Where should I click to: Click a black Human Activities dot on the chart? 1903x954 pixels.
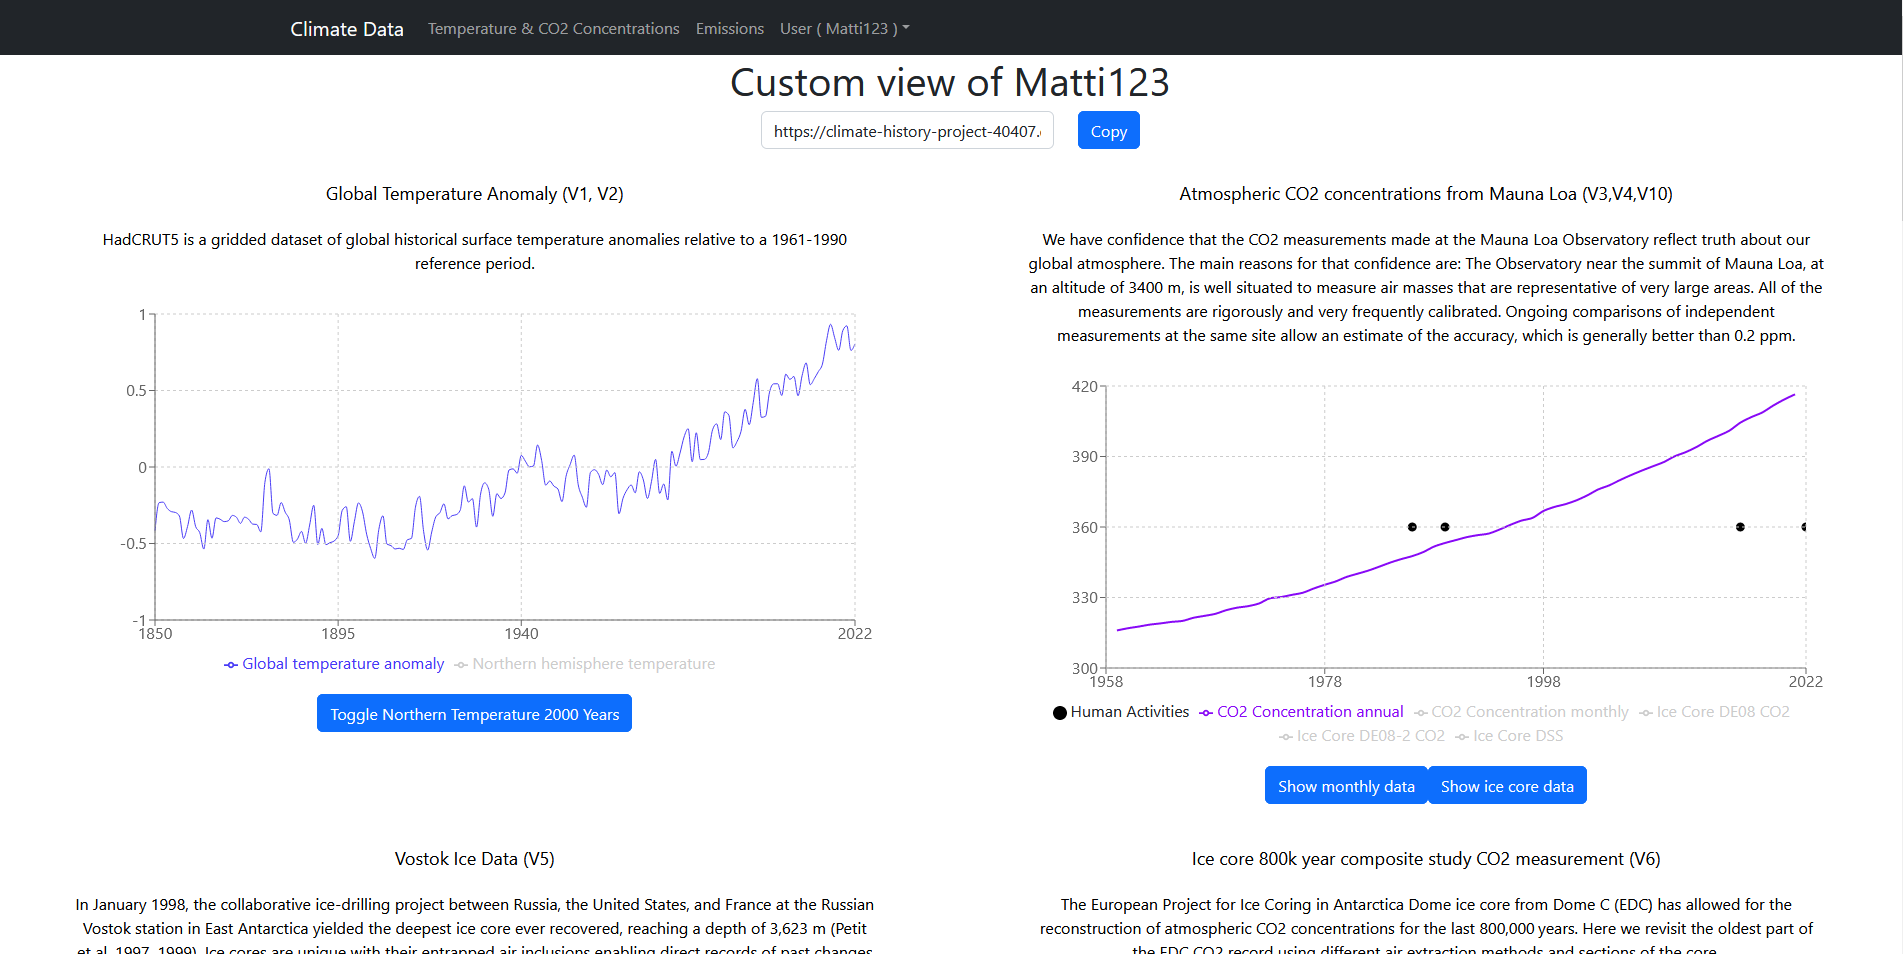(x=1412, y=526)
